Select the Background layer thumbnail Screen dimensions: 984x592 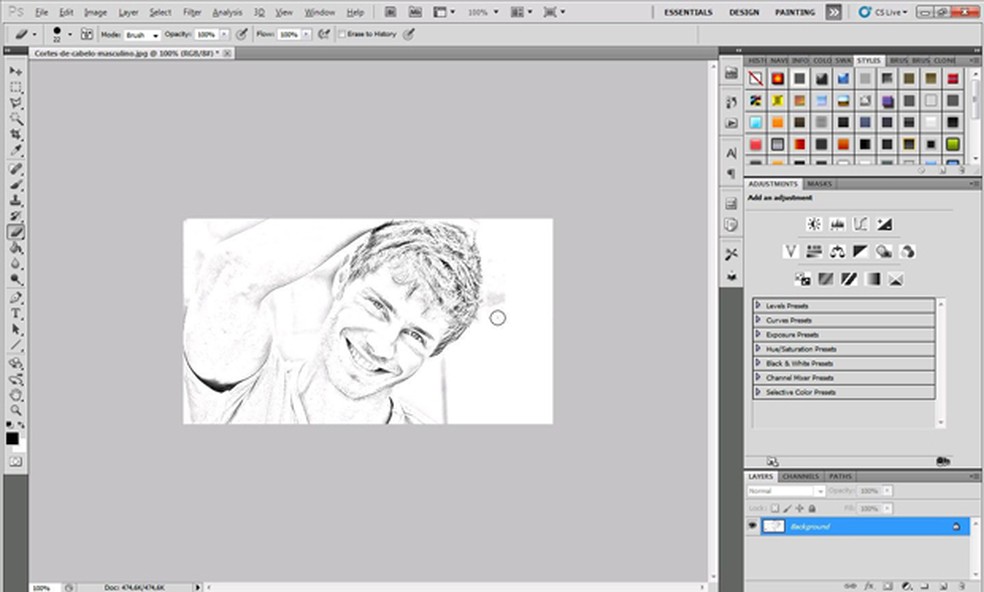point(774,525)
